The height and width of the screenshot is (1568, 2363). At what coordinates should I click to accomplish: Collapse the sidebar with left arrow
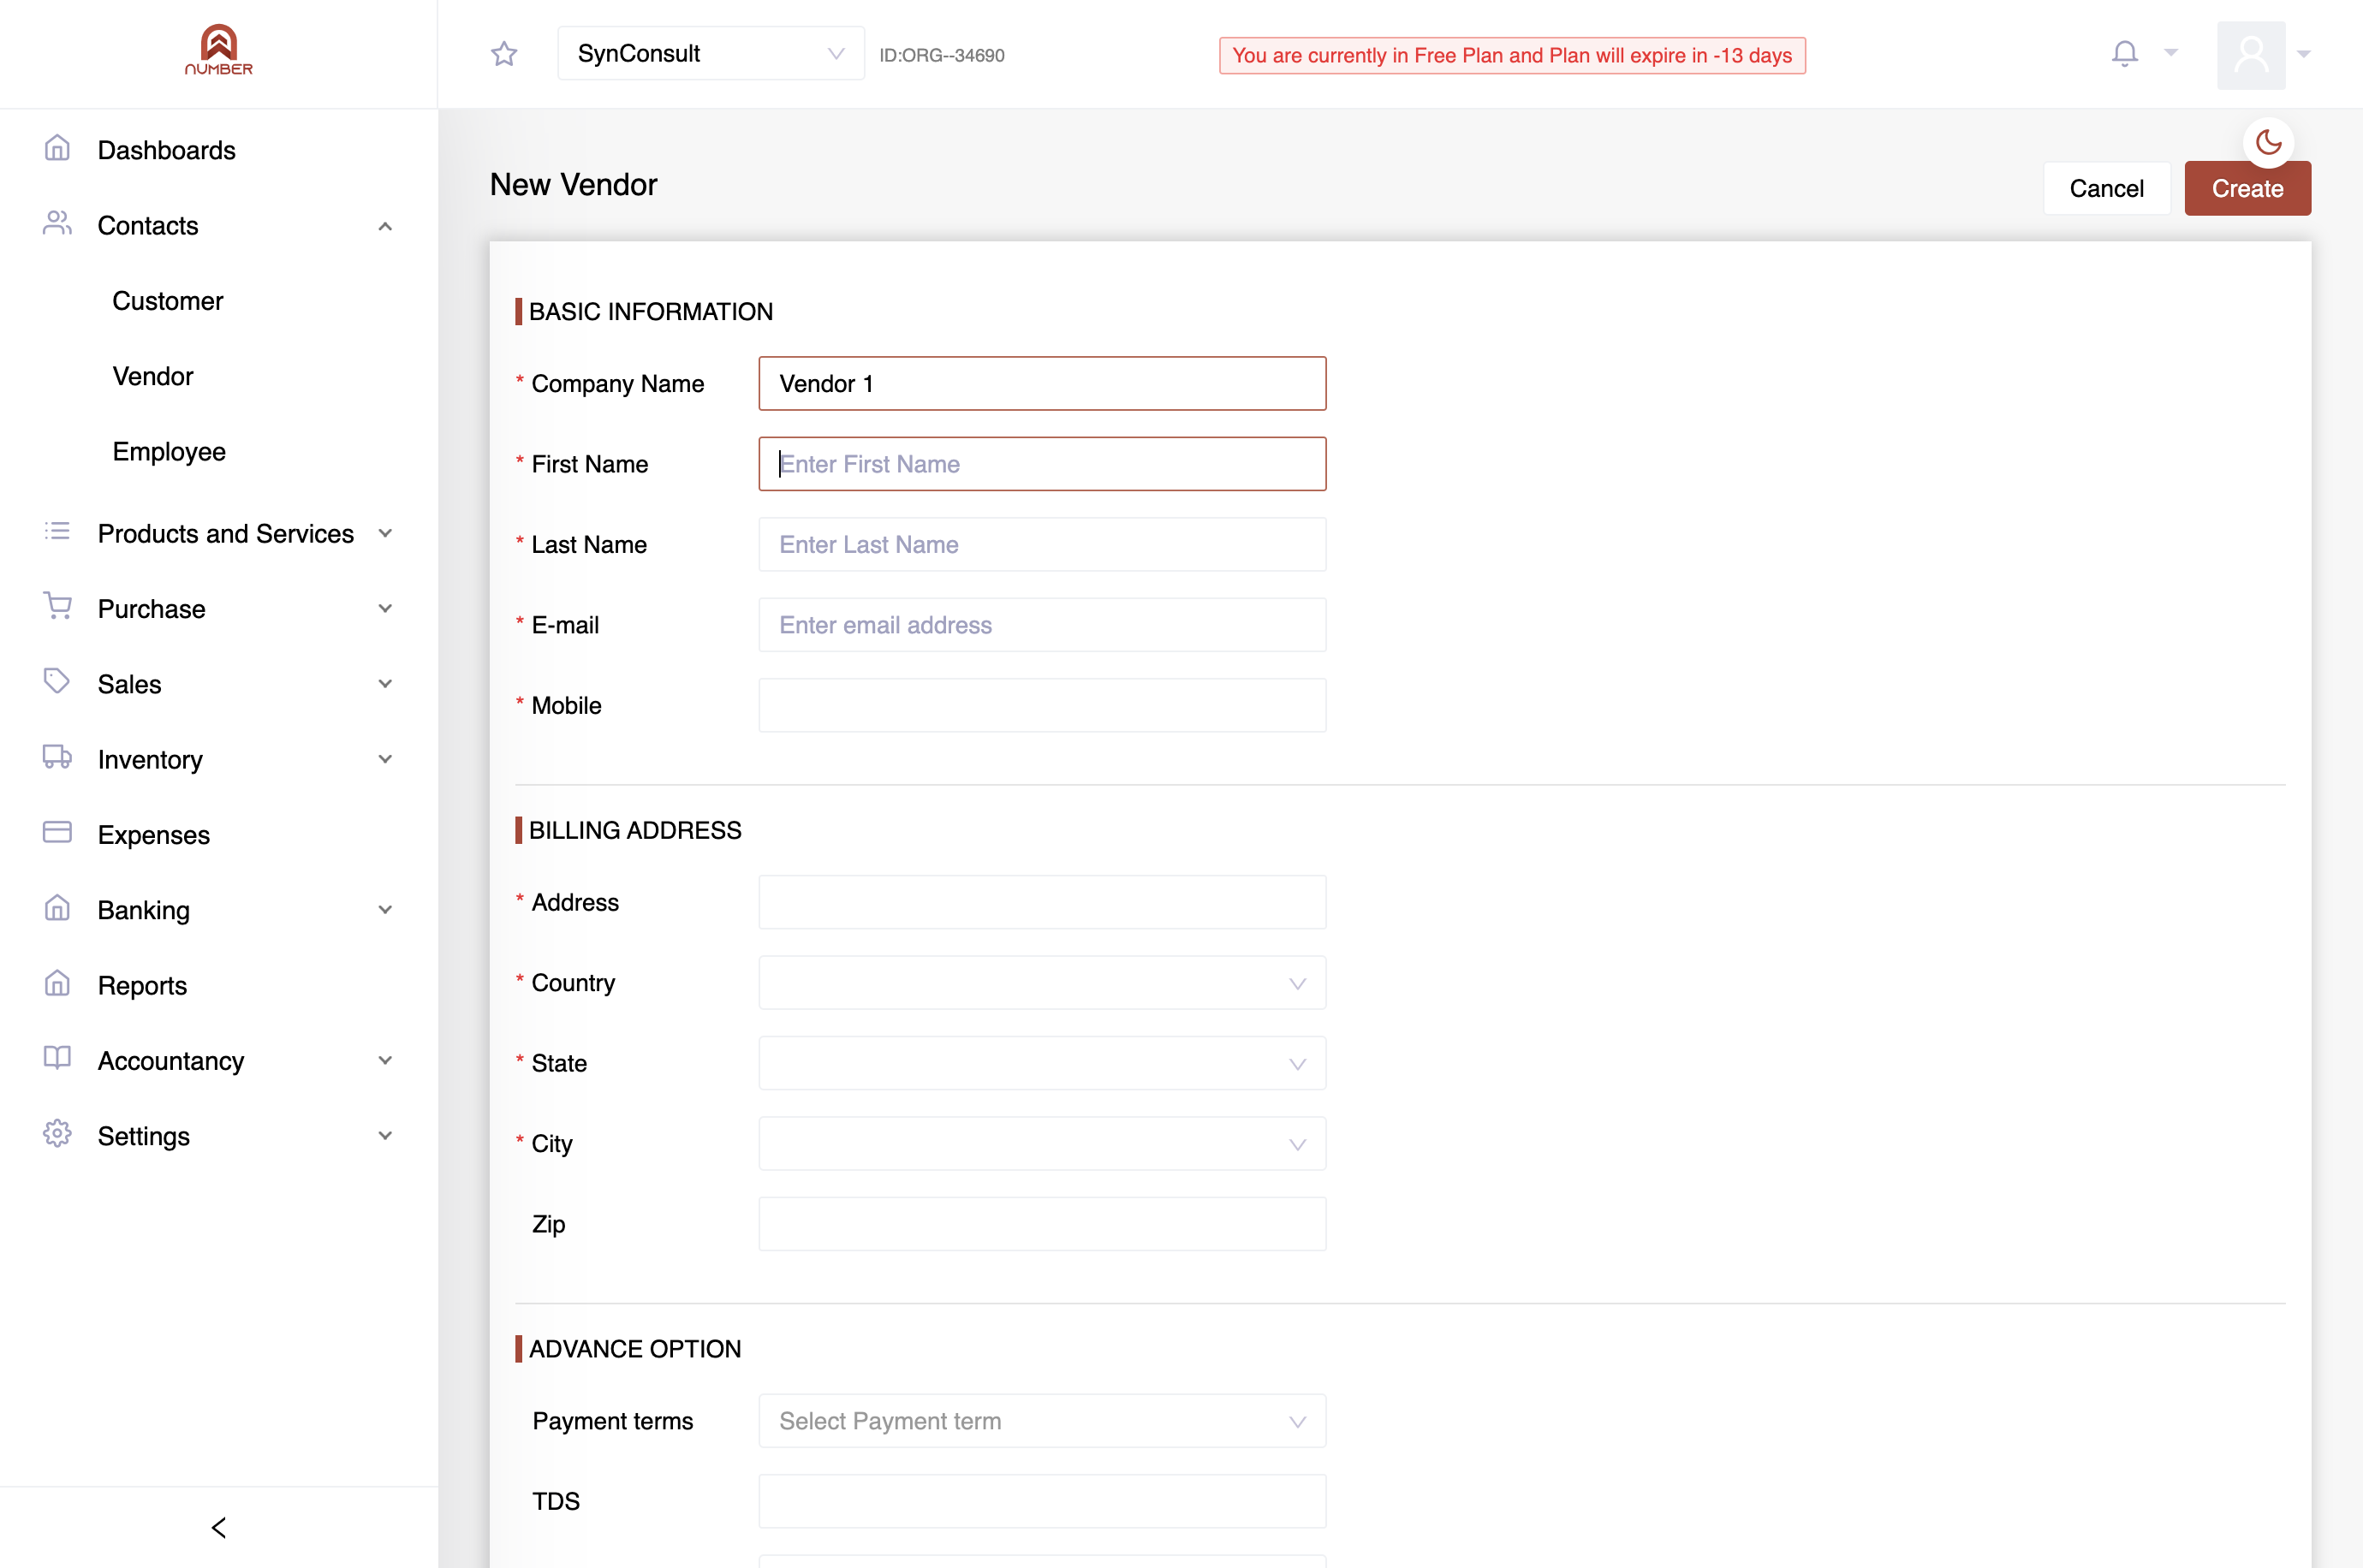point(218,1528)
